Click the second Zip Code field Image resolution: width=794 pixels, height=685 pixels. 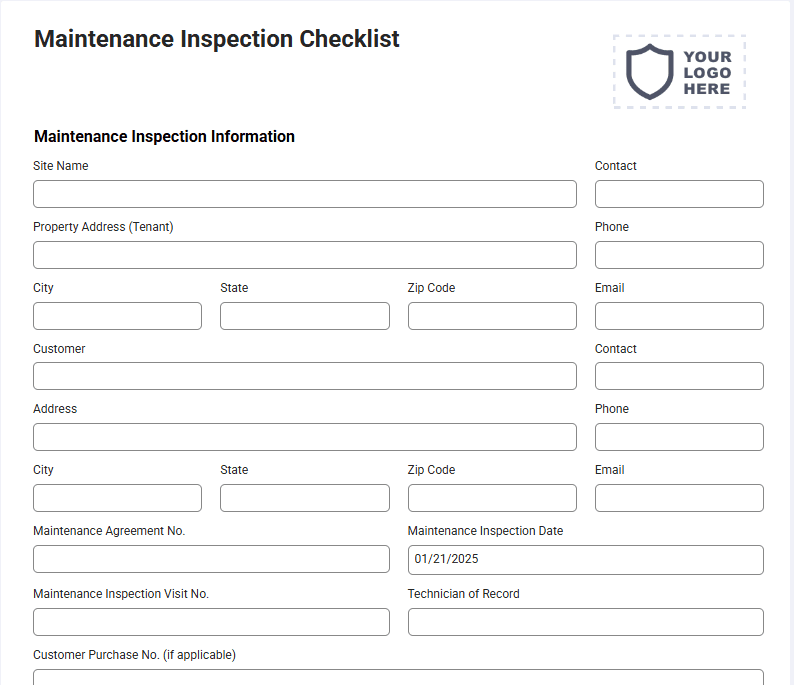(x=492, y=498)
